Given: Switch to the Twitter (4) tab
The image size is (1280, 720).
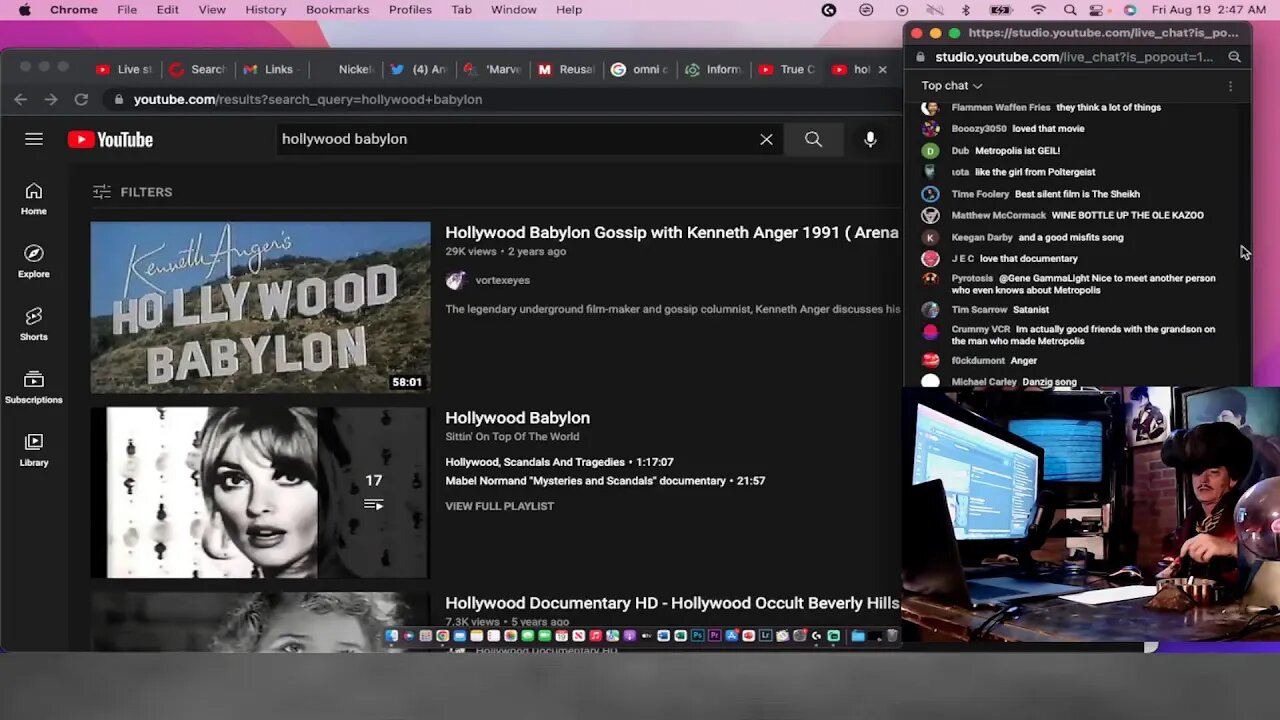Looking at the screenshot, I should tap(419, 69).
